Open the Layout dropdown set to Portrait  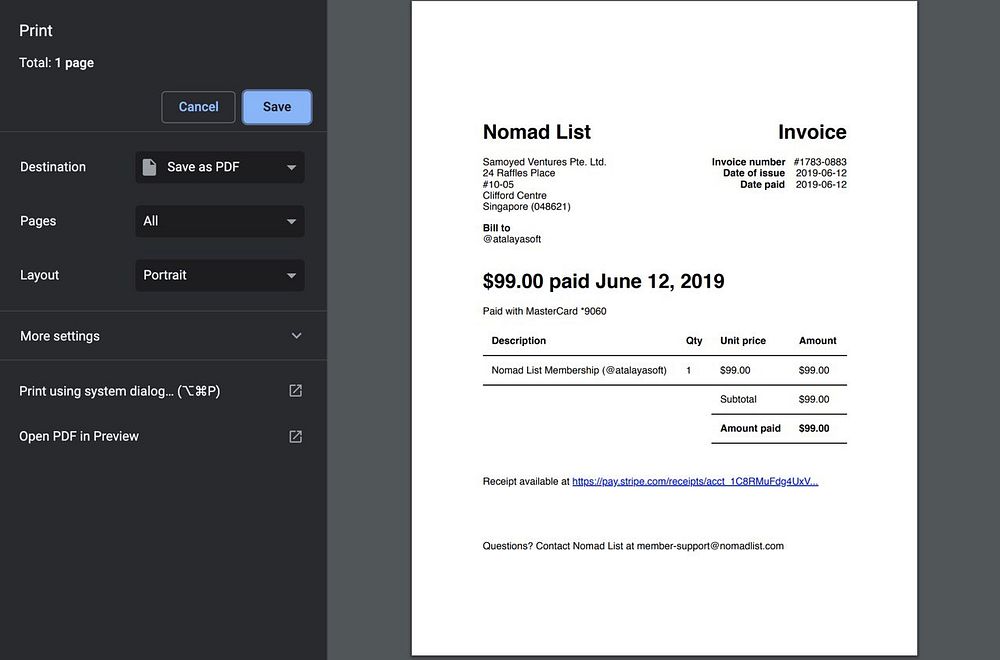[x=219, y=275]
